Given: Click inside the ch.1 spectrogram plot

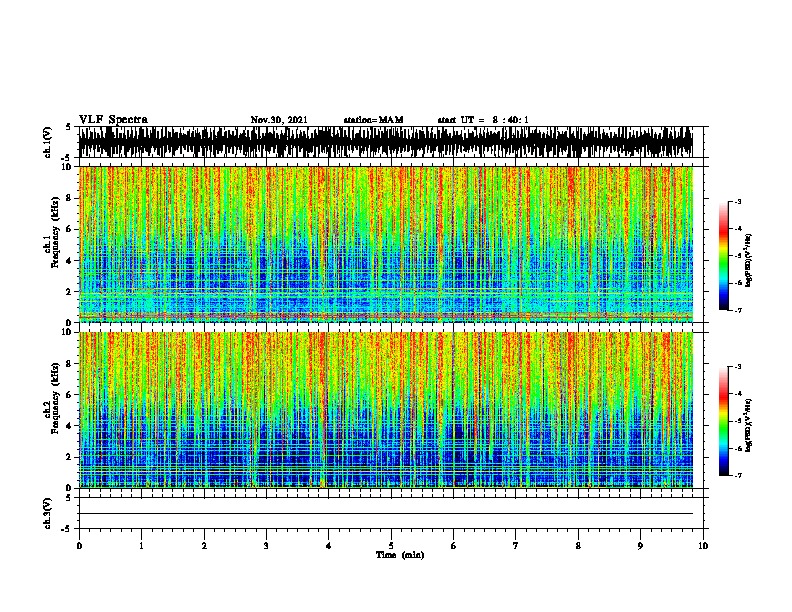Looking at the screenshot, I should [x=386, y=244].
